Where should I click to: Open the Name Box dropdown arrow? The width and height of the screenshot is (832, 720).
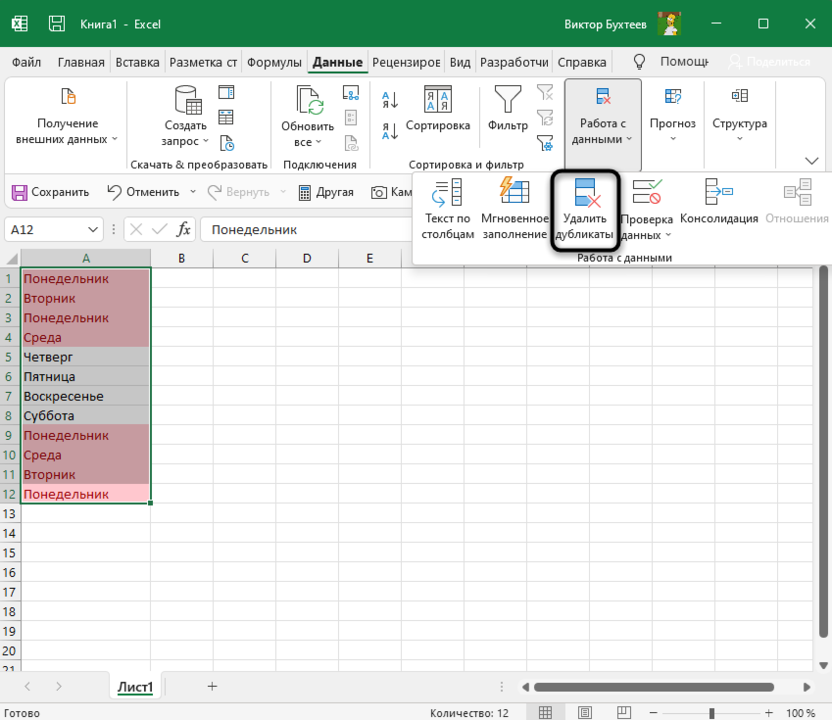pyautogui.click(x=93, y=230)
